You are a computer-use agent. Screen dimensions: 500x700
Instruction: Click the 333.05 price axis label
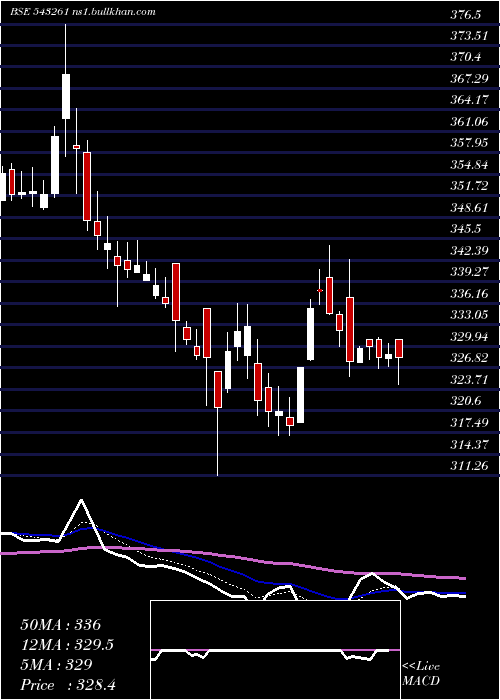pos(469,315)
